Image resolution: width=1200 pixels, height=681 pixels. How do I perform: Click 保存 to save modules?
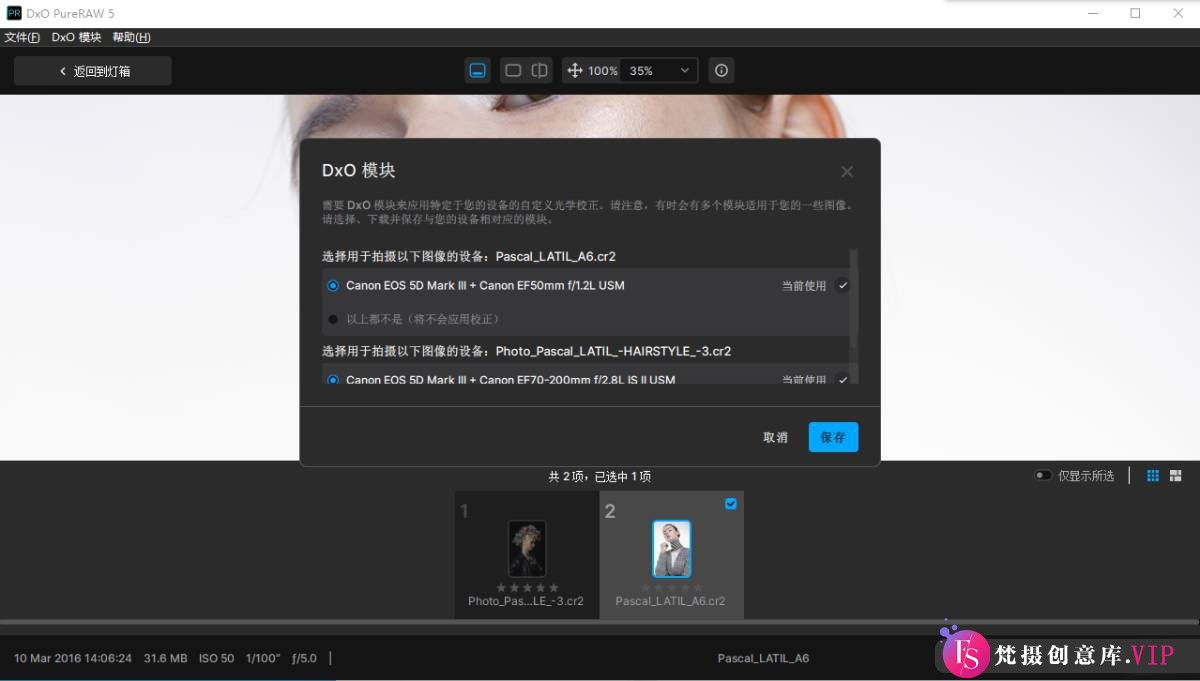pos(833,437)
